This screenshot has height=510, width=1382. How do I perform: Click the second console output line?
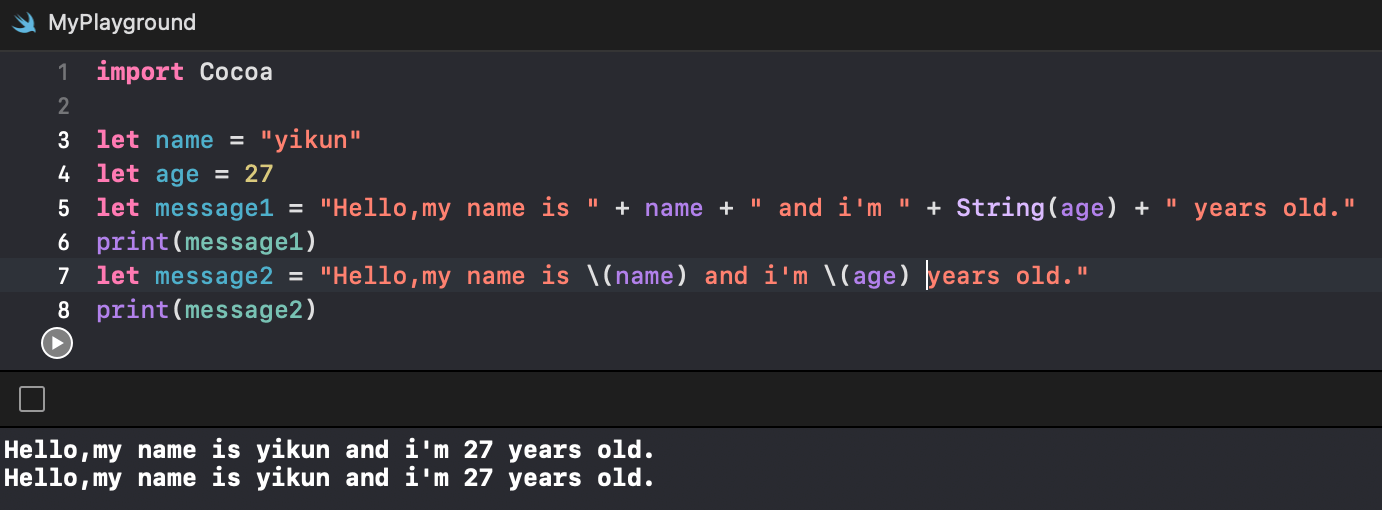pos(329,478)
